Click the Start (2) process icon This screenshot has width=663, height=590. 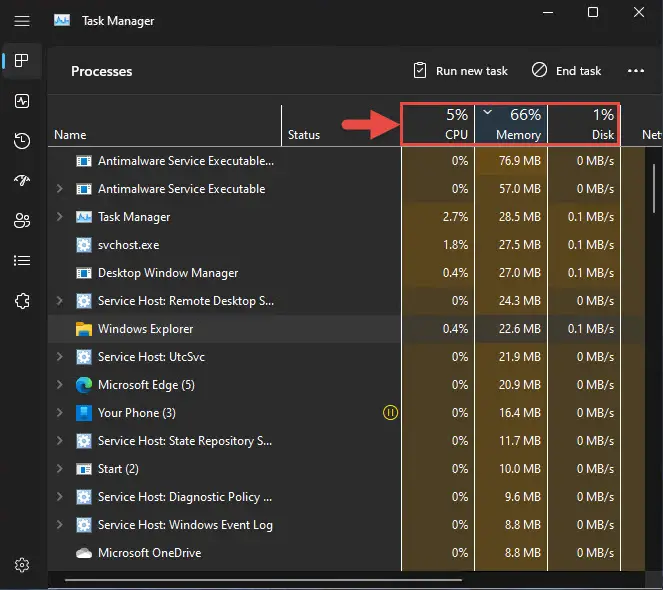pos(84,469)
